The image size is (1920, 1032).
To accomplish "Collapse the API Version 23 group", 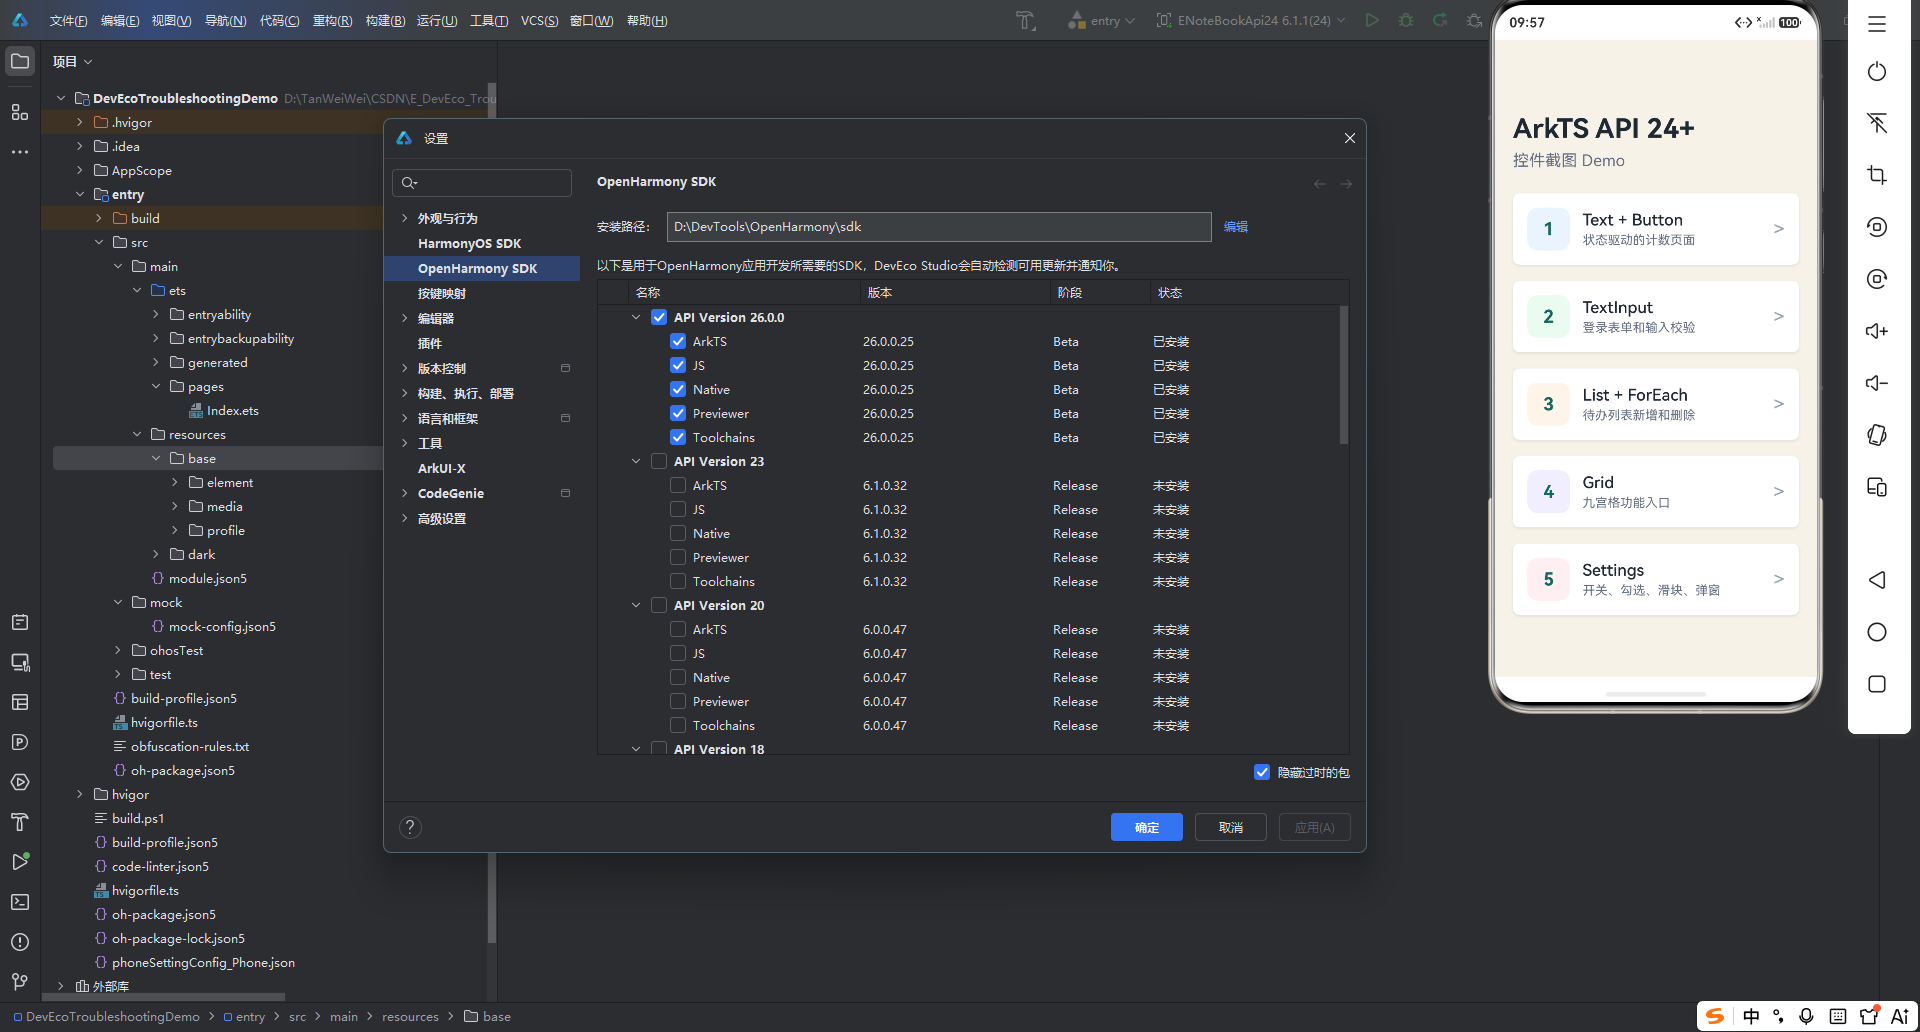I will tap(636, 461).
